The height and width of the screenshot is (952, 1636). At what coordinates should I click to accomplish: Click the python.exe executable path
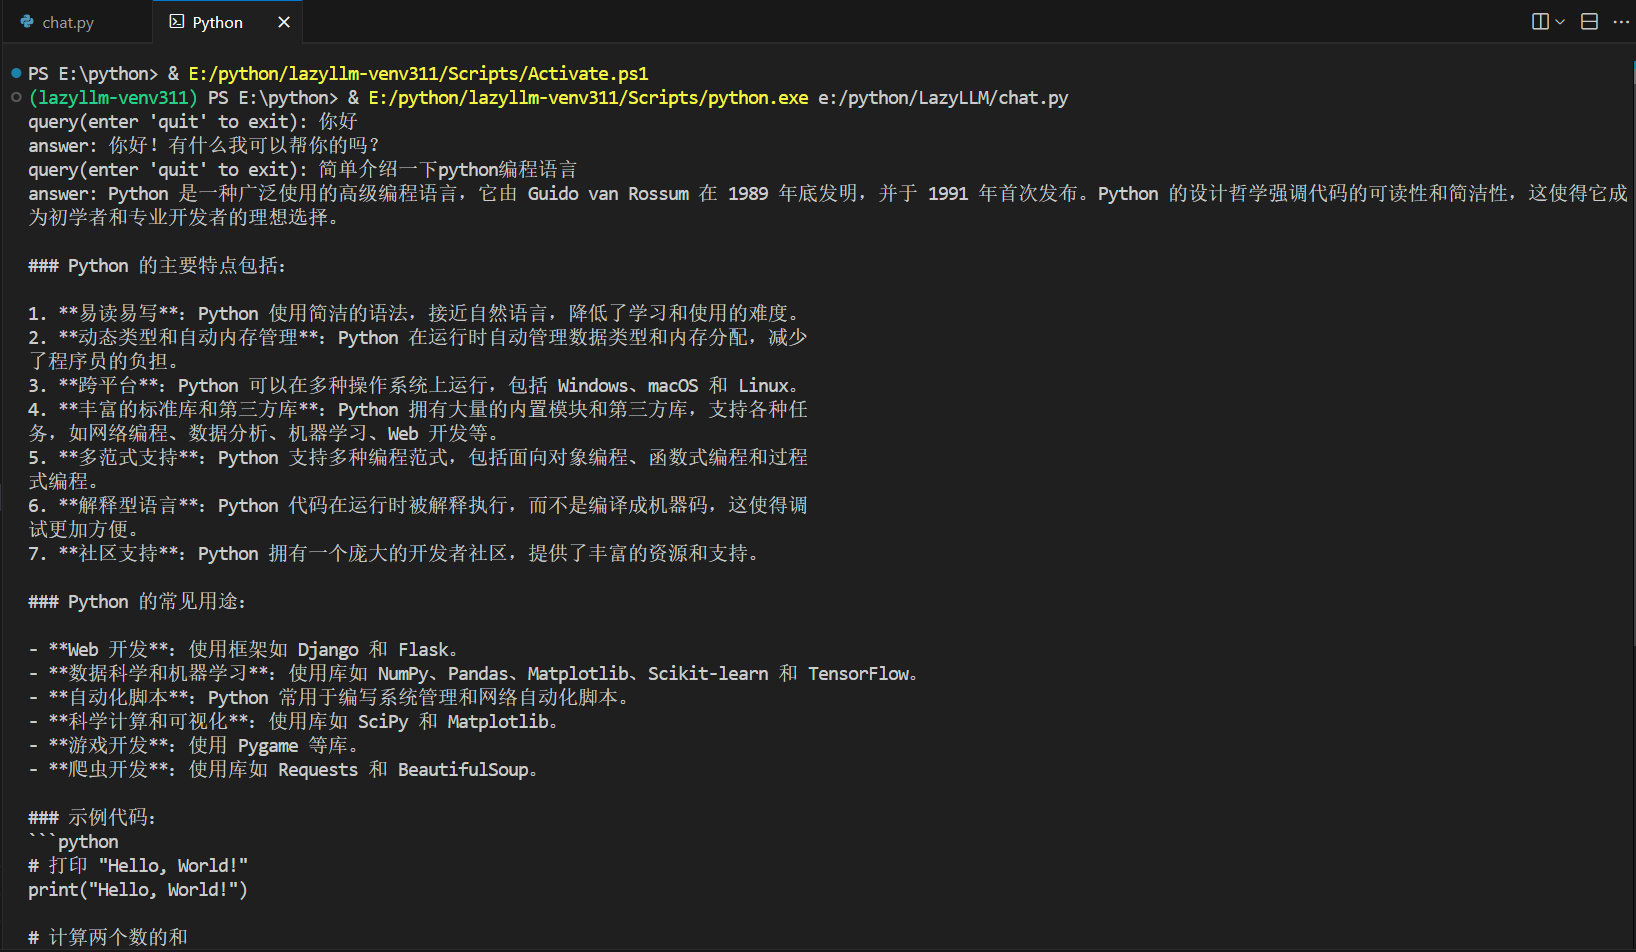click(x=588, y=98)
